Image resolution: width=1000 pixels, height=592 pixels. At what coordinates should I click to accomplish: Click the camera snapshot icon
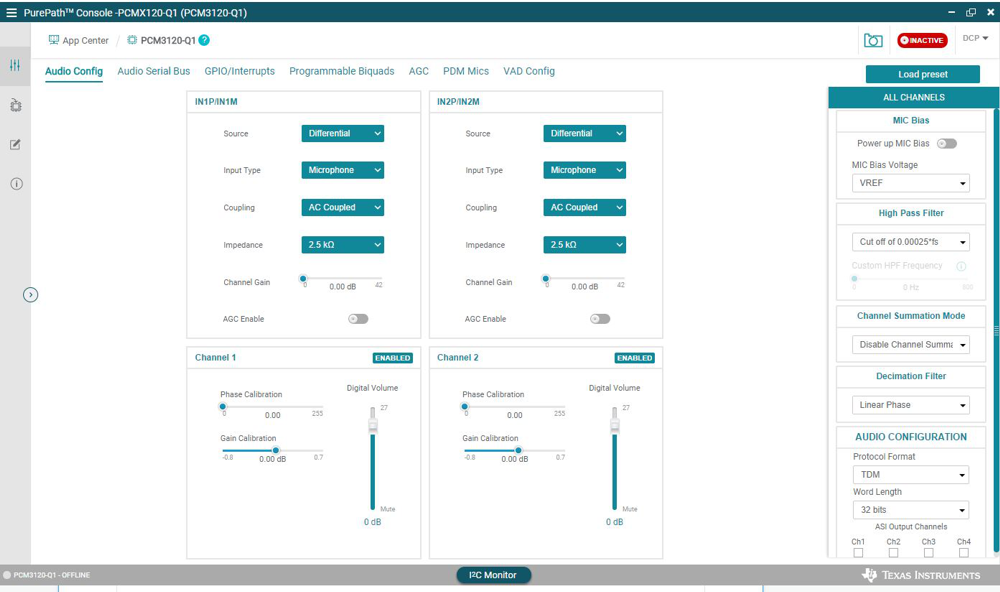point(873,40)
